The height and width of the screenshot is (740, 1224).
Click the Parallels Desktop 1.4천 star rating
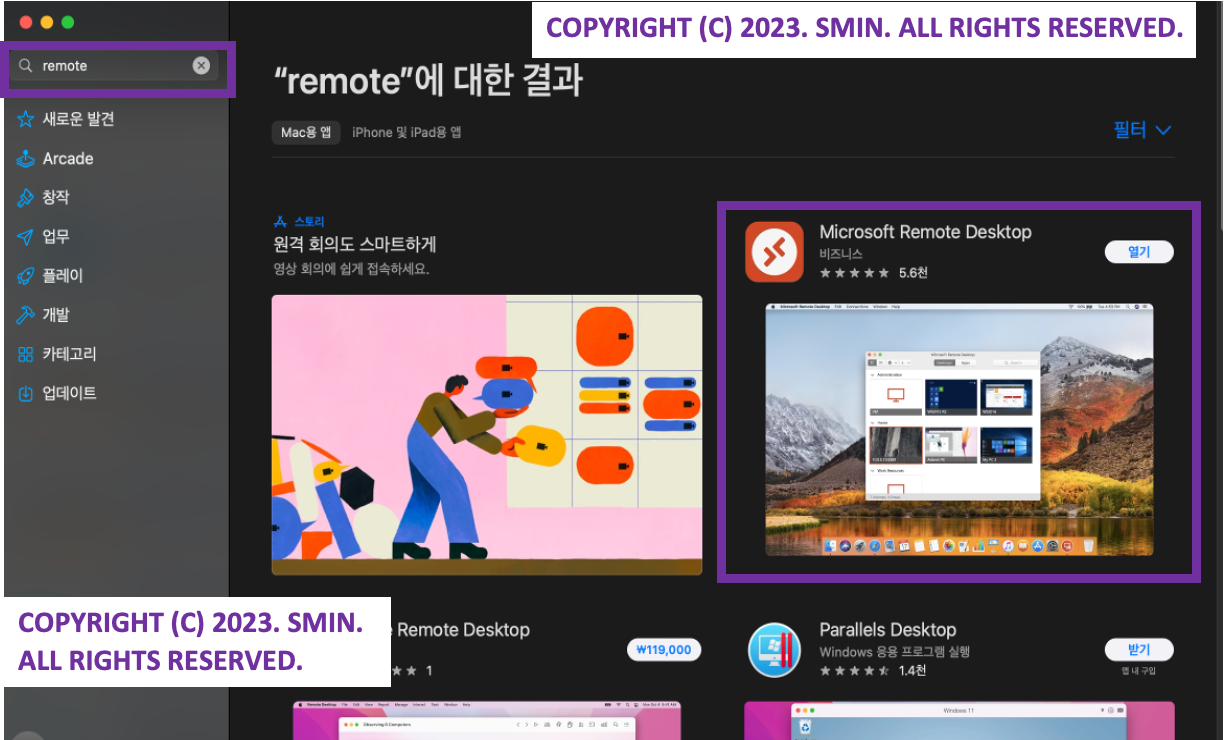tap(873, 670)
